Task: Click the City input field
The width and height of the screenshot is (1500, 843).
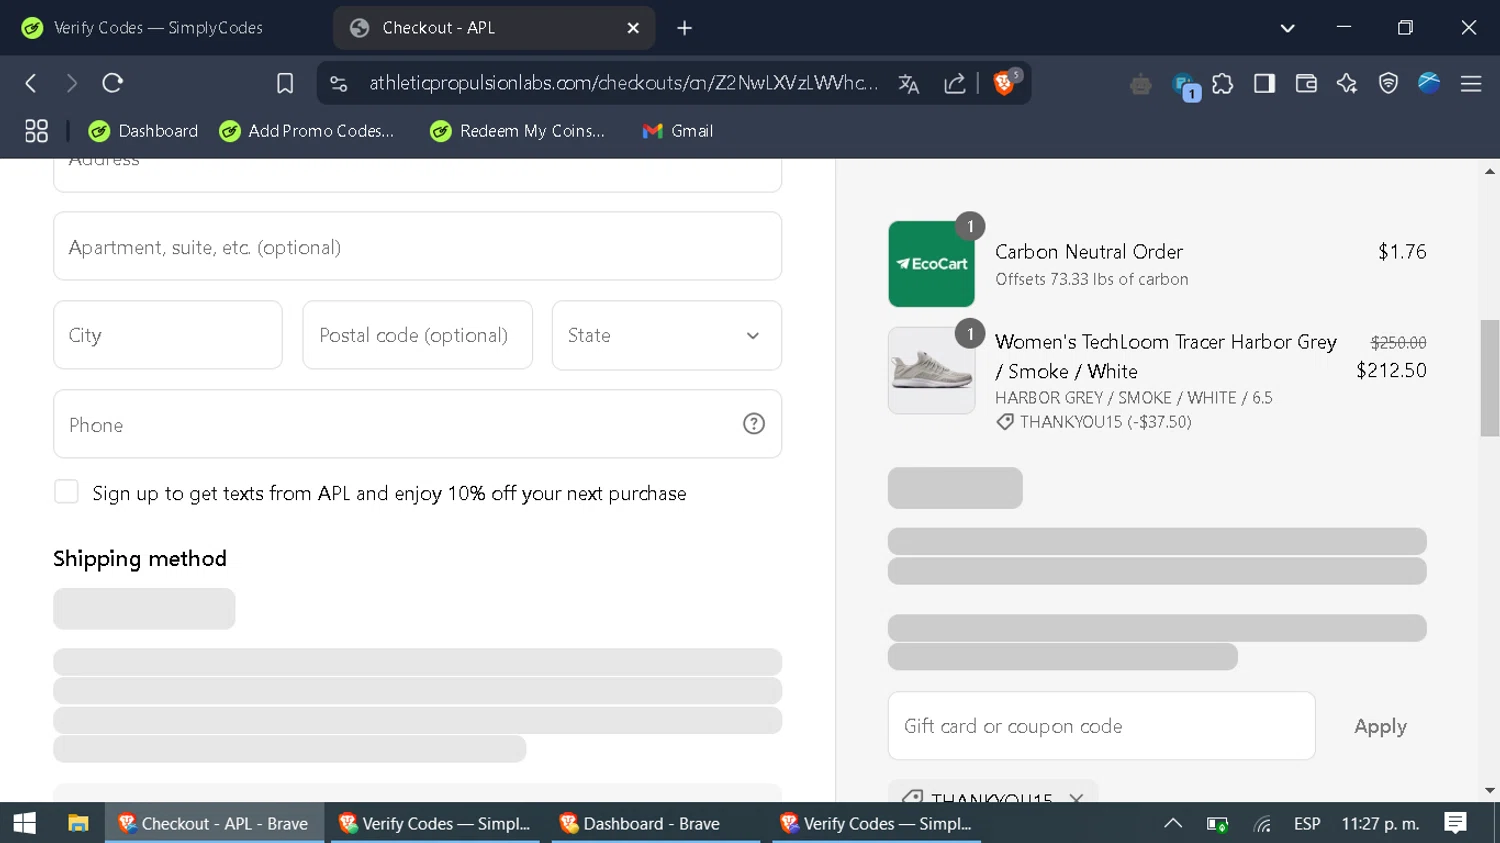Action: [168, 335]
